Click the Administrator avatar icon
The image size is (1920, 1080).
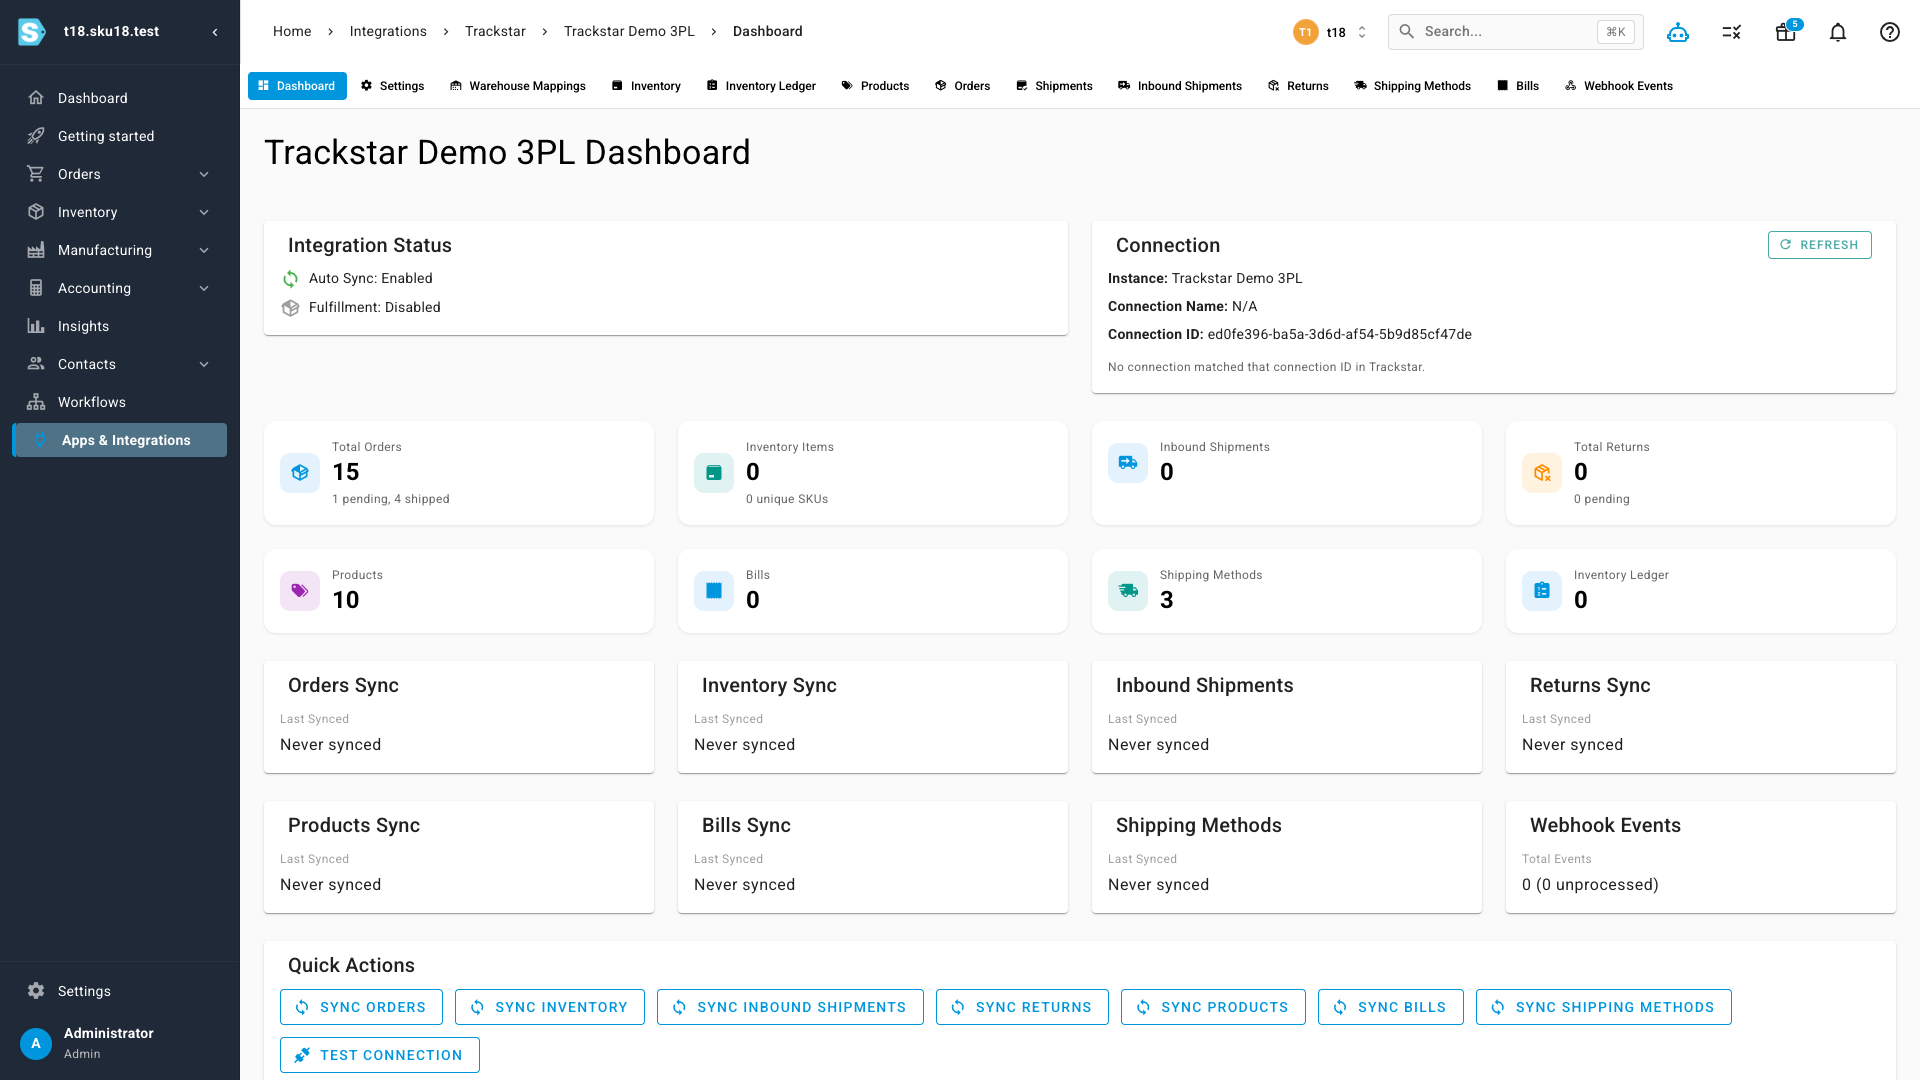click(x=36, y=1043)
